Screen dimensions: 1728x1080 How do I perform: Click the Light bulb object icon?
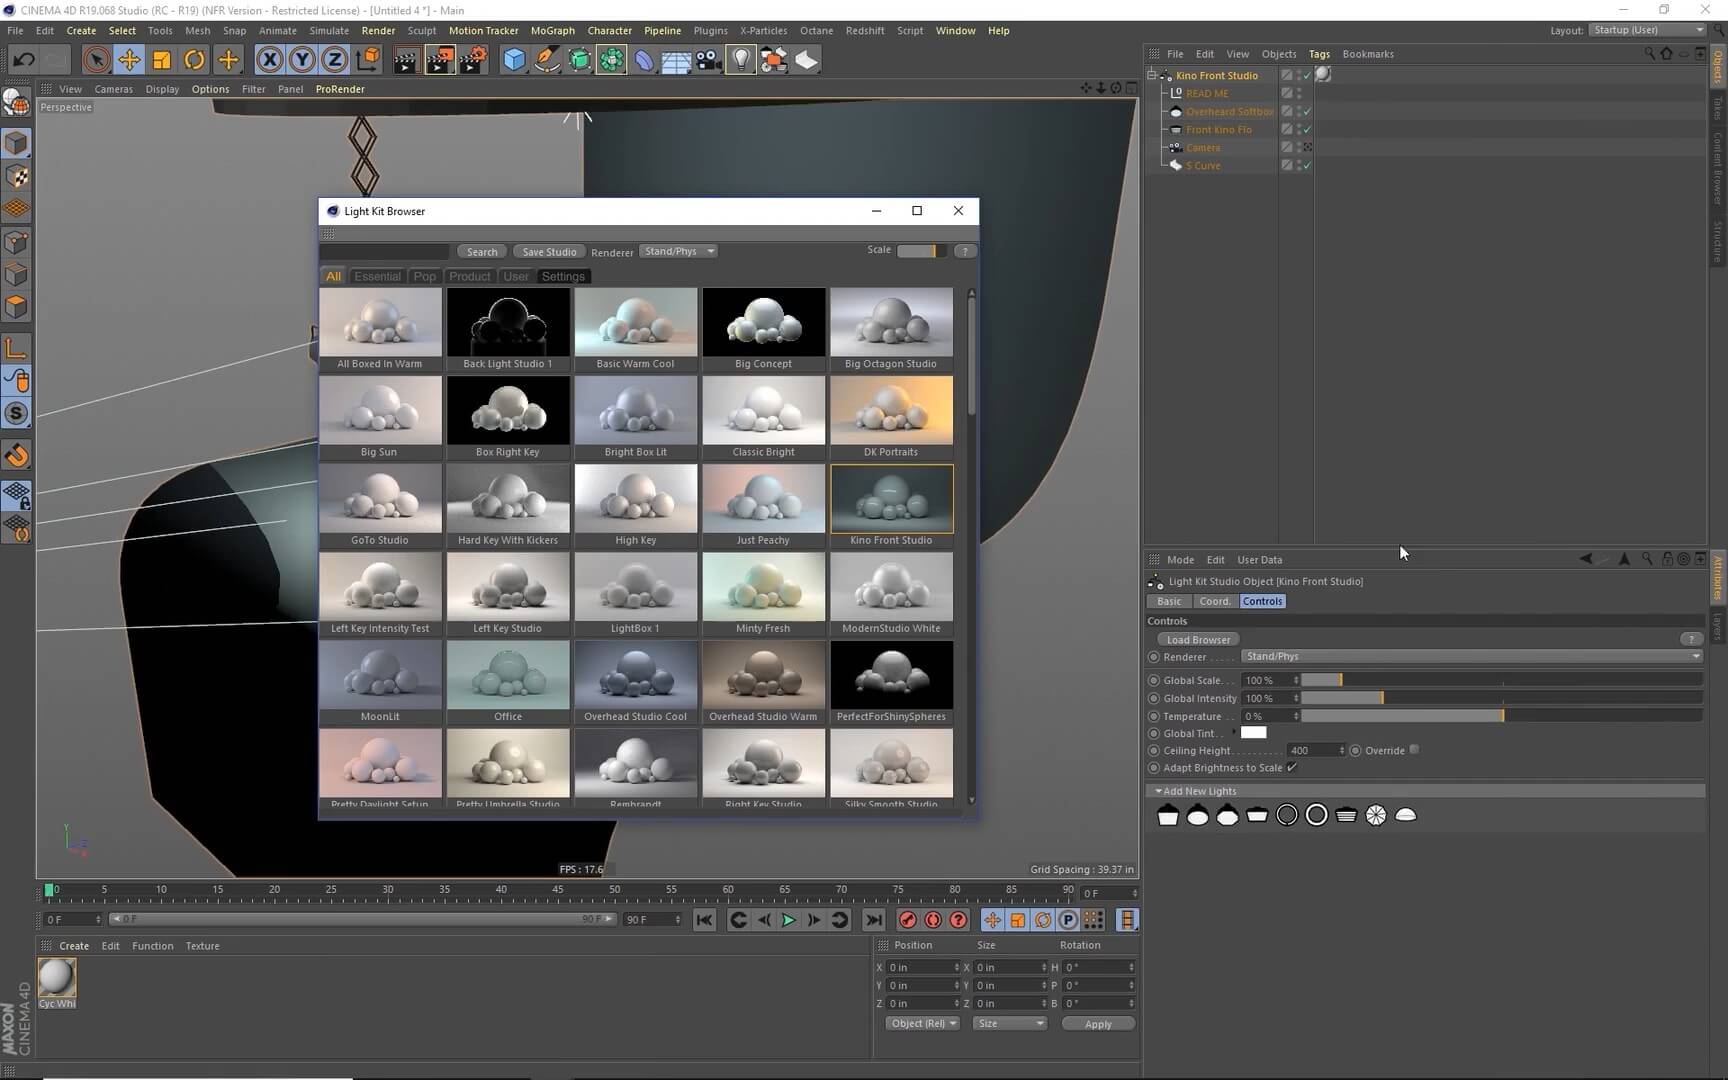(x=740, y=60)
